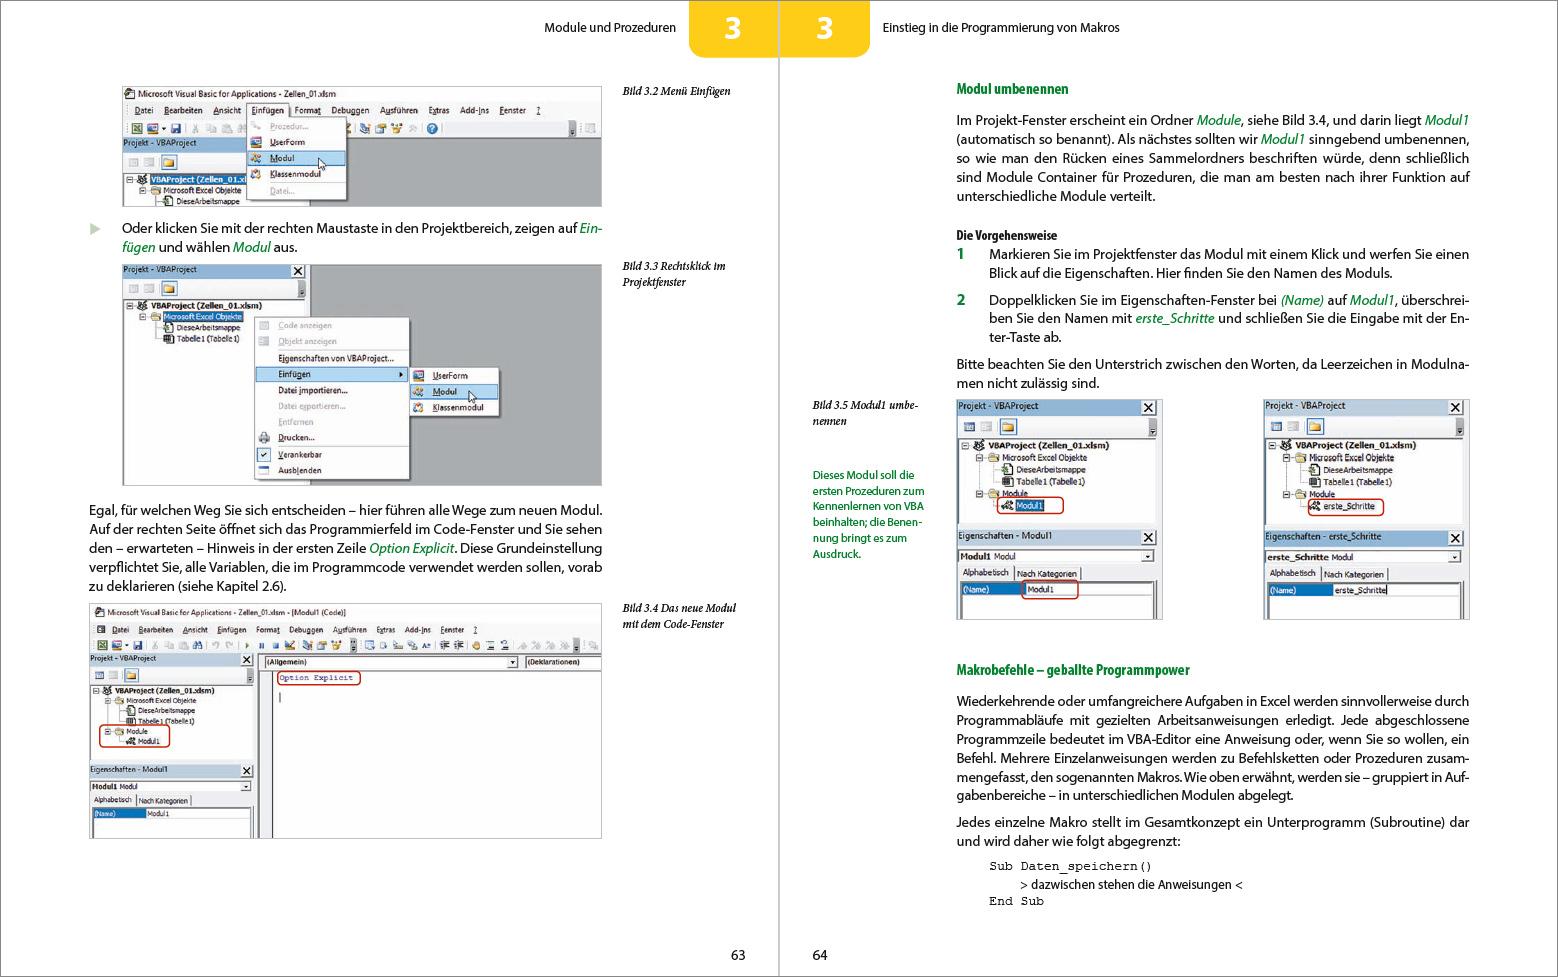Click Find binoculars icon in Bild 3.4 toolbar
Viewport: 1558px width, 977px height.
pos(197,645)
